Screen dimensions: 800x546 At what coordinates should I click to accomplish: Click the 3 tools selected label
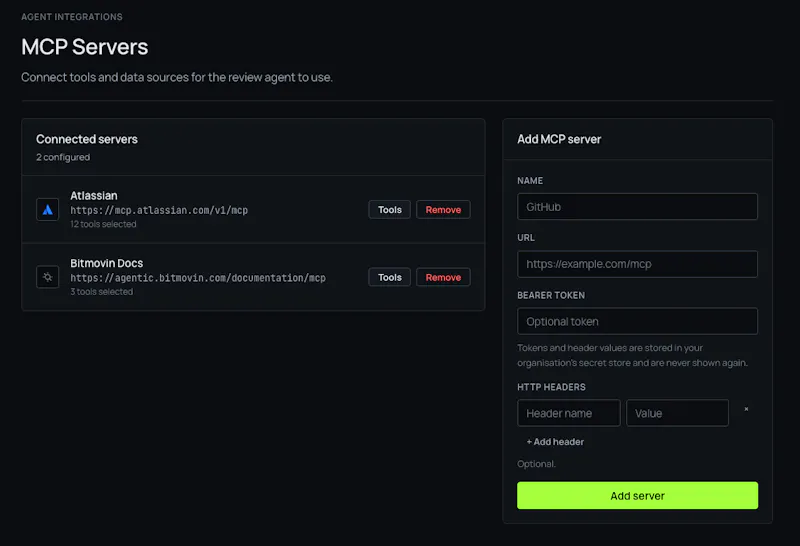pos(102,291)
